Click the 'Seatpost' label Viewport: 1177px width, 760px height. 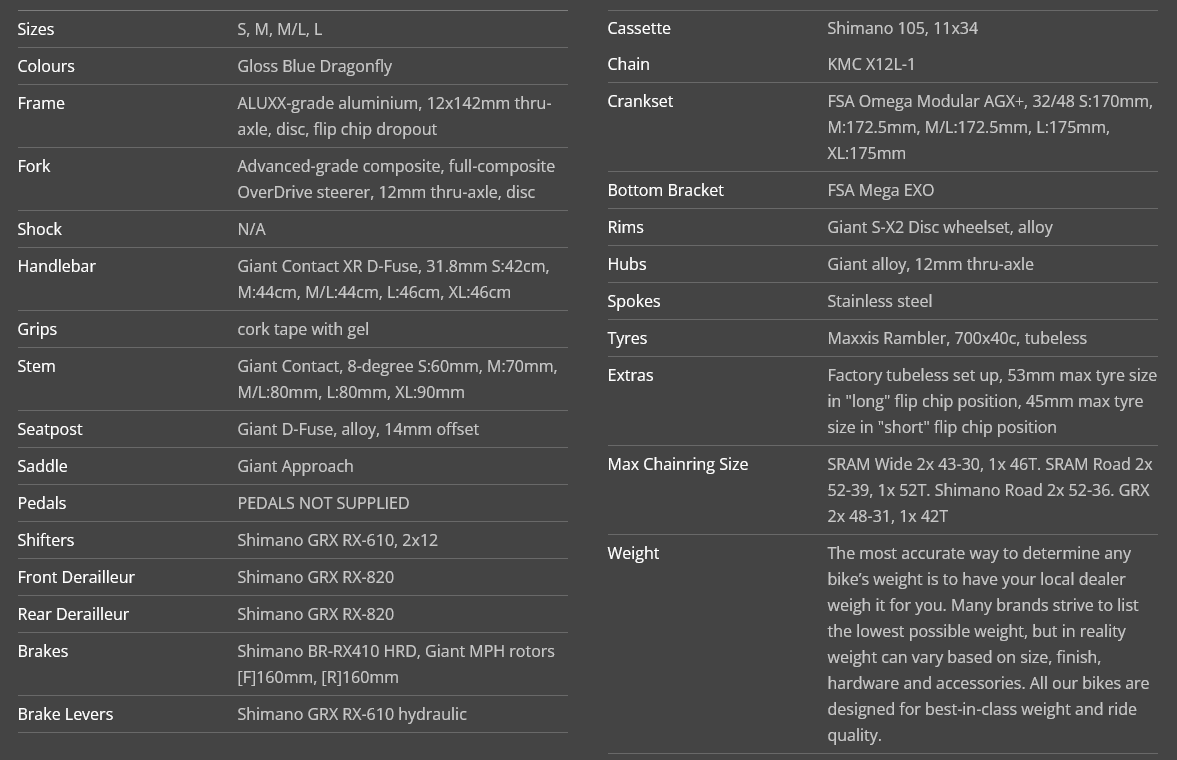click(x=50, y=429)
